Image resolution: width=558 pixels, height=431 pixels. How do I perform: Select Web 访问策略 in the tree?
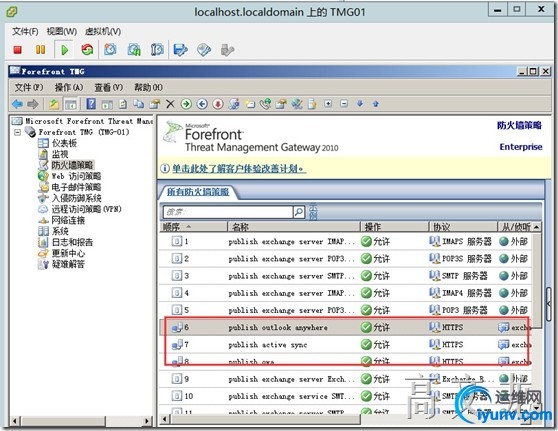tap(76, 176)
